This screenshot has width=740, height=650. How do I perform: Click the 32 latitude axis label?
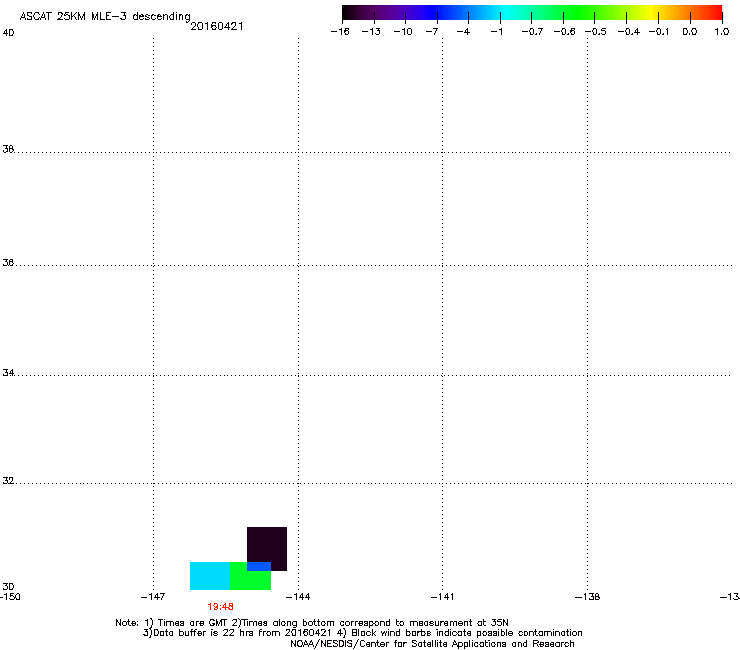pyautogui.click(x=8, y=481)
